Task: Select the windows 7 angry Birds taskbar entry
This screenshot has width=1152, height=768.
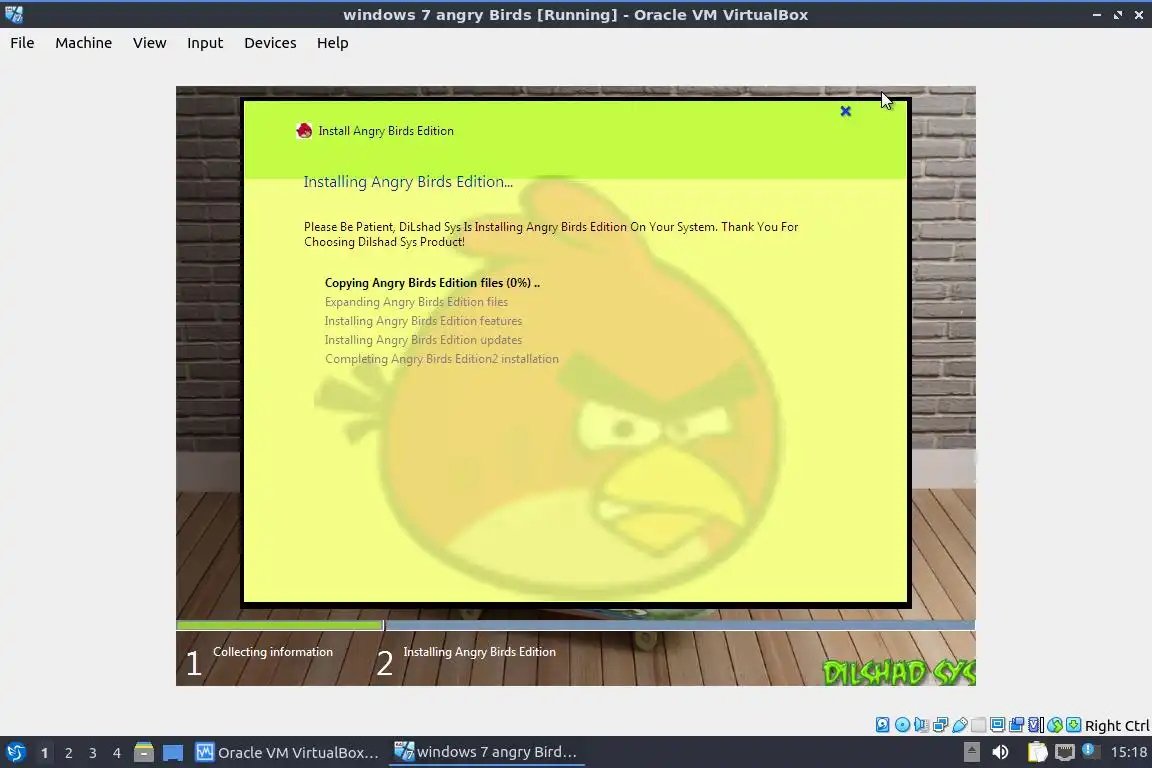Action: point(486,752)
